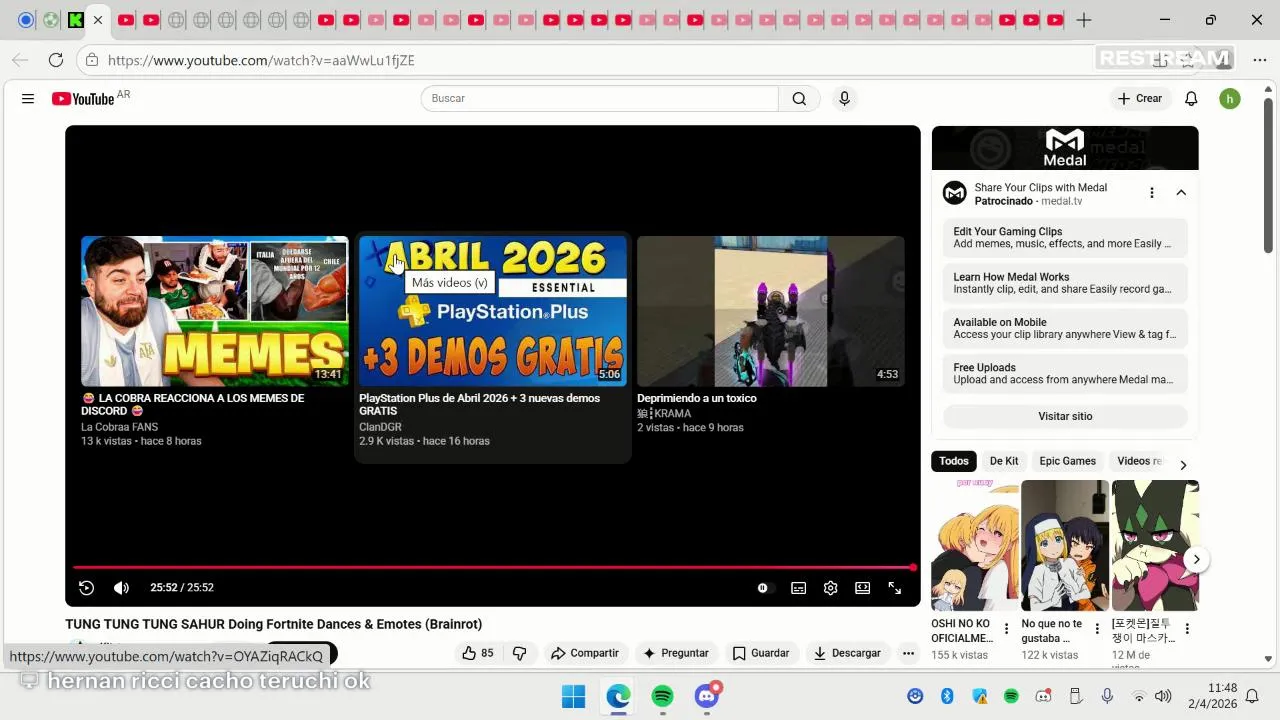Open the Compartir share dialog
The height and width of the screenshot is (720, 1280).
coord(585,653)
